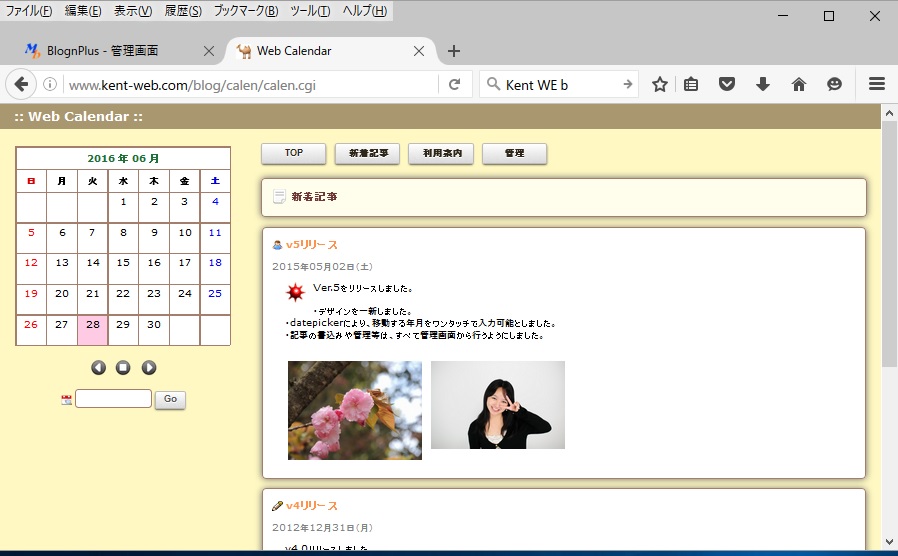
Task: Select day 30 in the calendar
Action: (154, 330)
